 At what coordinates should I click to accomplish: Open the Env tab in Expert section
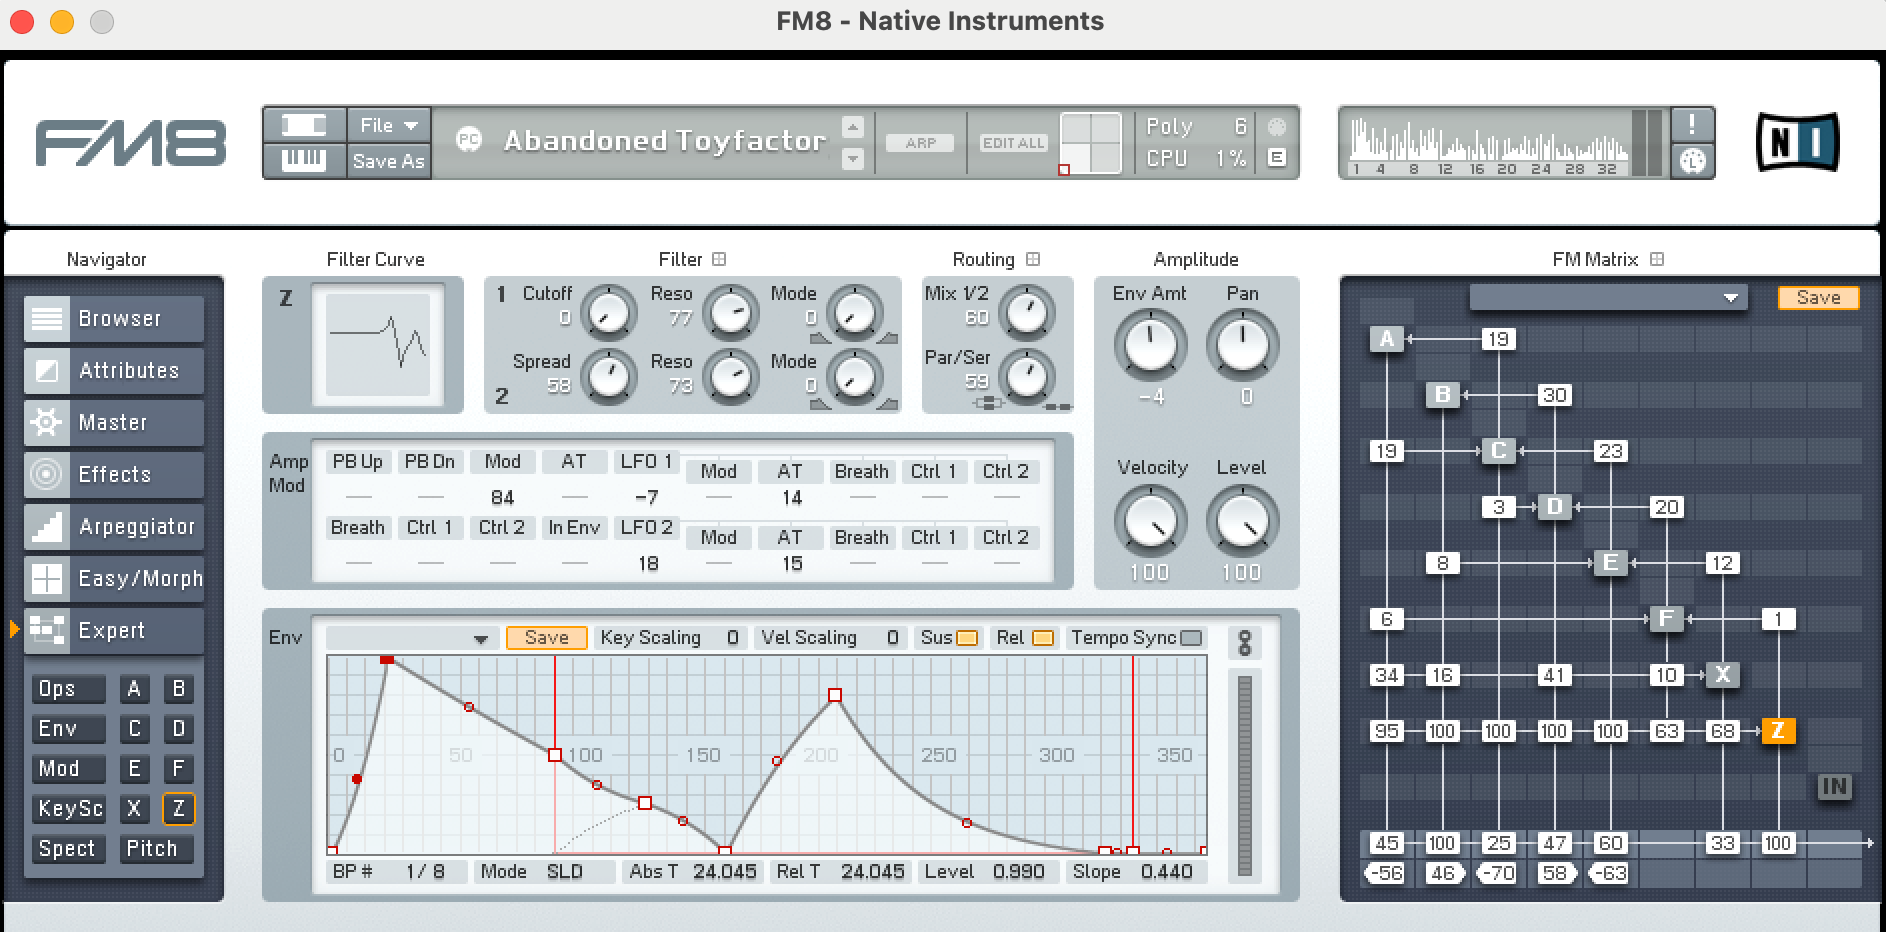click(x=68, y=729)
